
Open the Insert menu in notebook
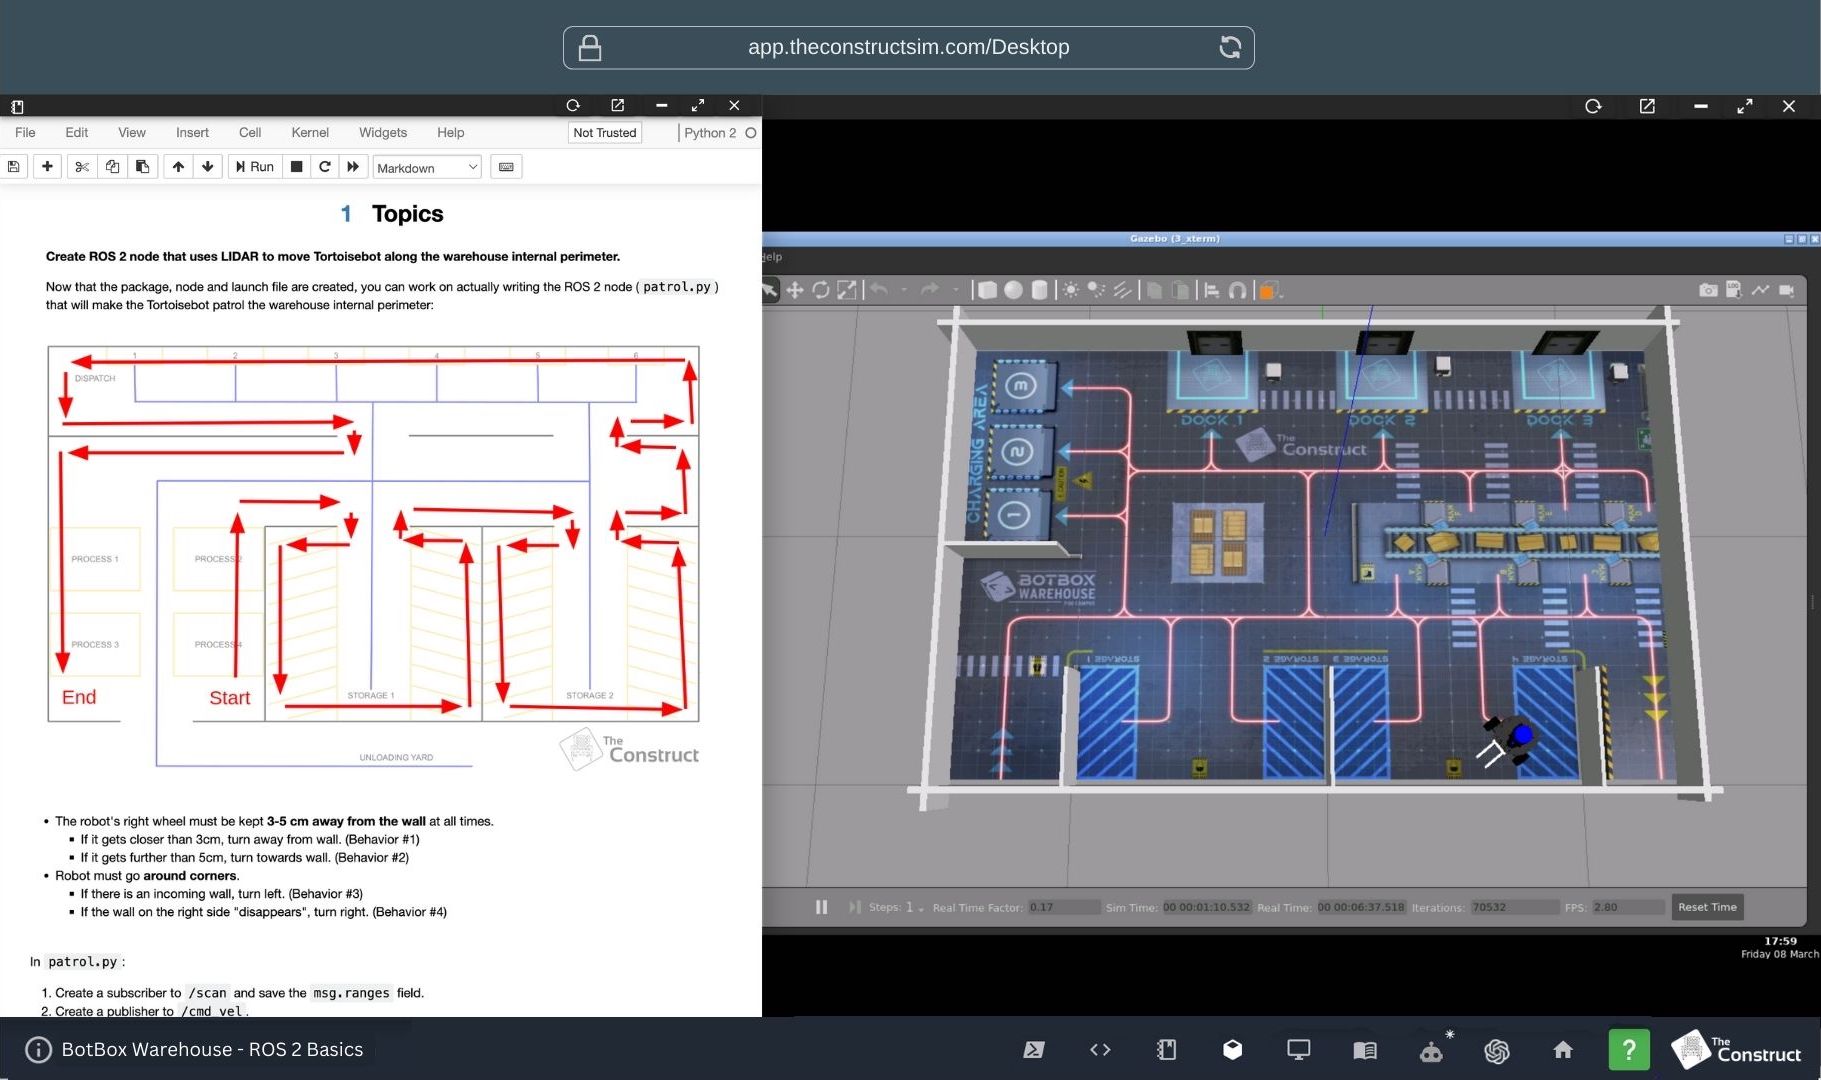pos(192,132)
